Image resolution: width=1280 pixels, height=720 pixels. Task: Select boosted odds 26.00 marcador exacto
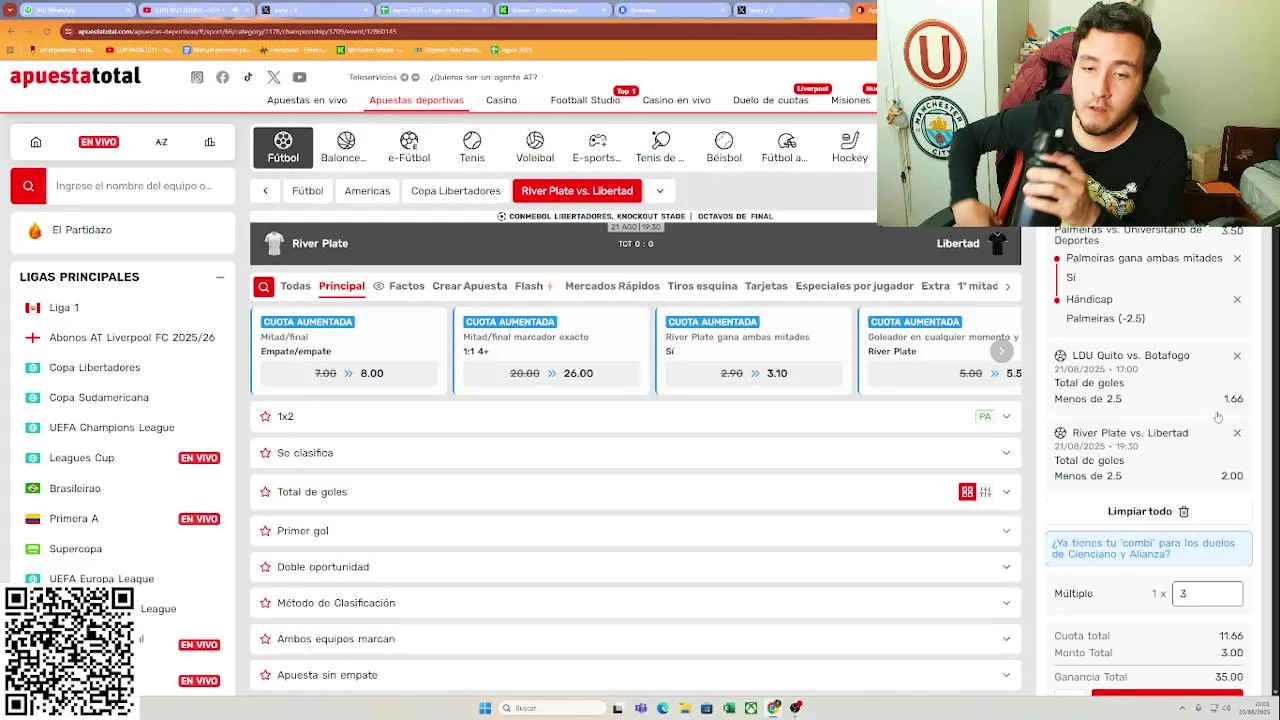point(552,373)
